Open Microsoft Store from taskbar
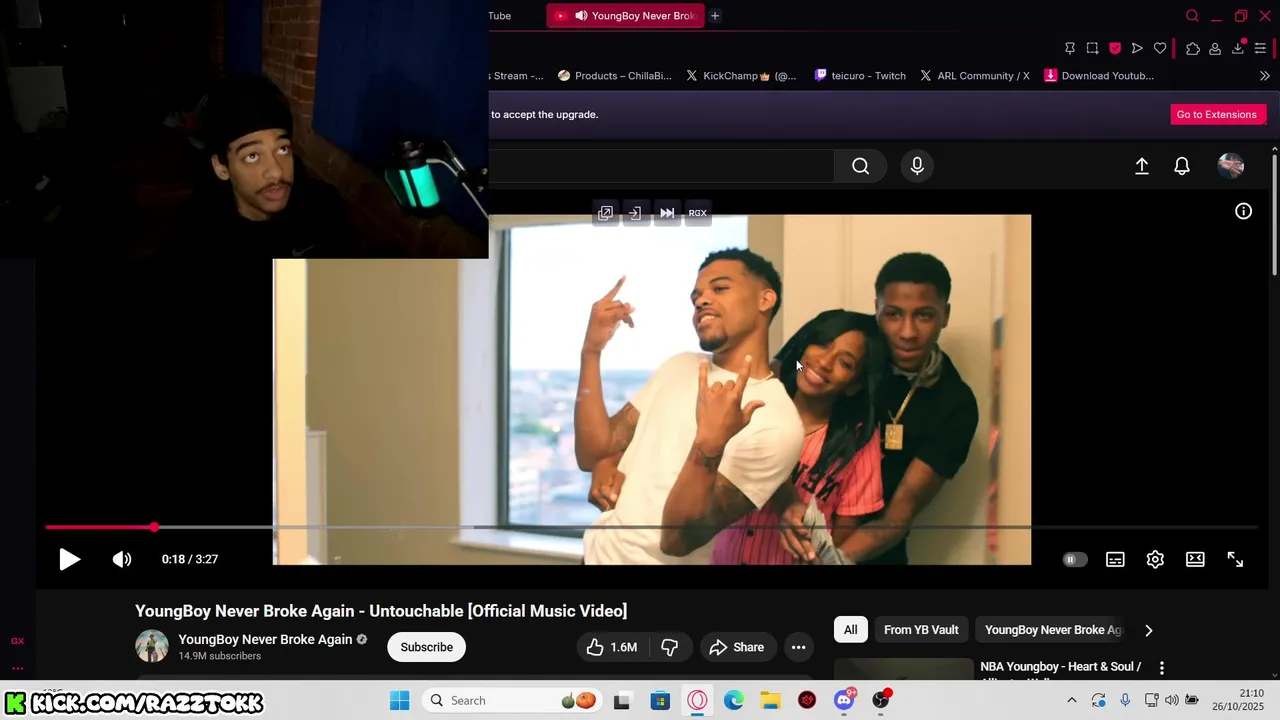1280x720 pixels. [x=660, y=701]
